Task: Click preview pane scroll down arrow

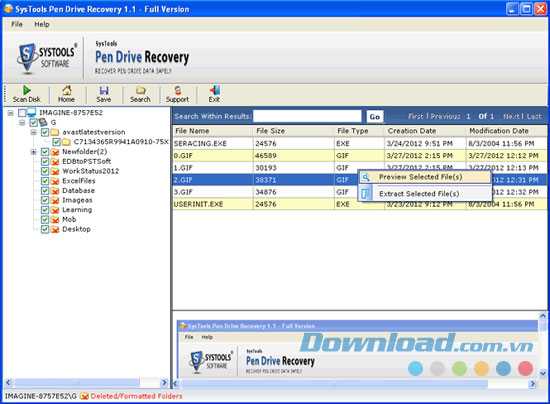Action: (x=543, y=373)
